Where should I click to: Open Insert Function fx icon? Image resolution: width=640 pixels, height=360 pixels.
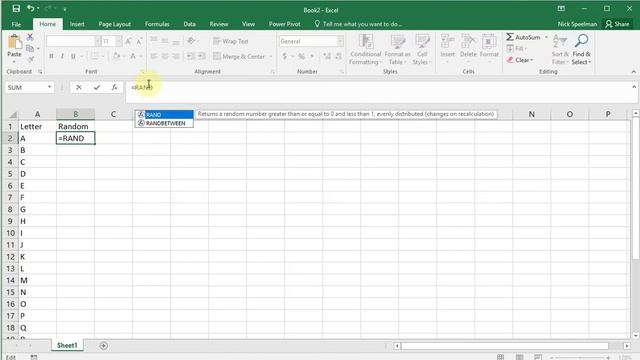pyautogui.click(x=115, y=87)
